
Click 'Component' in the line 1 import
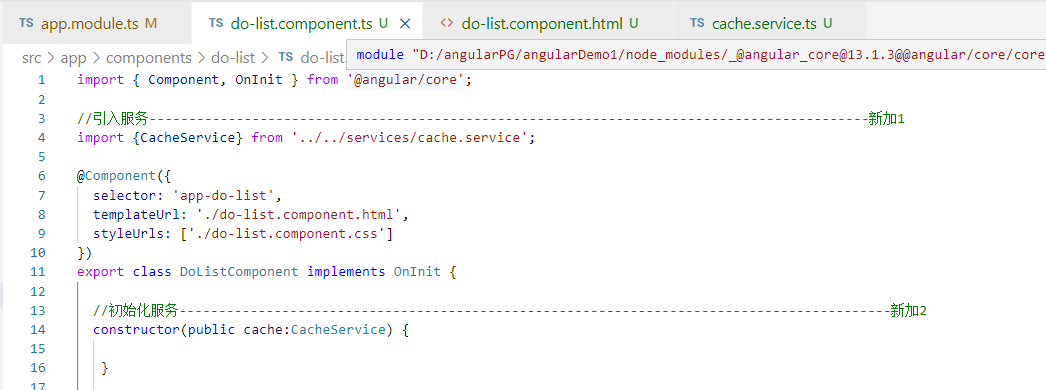[x=183, y=80]
